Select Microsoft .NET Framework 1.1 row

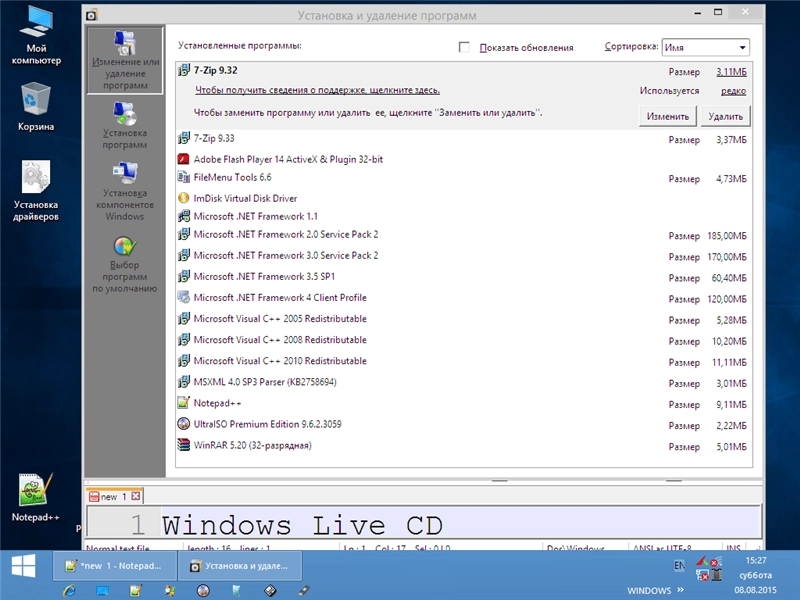coord(464,216)
